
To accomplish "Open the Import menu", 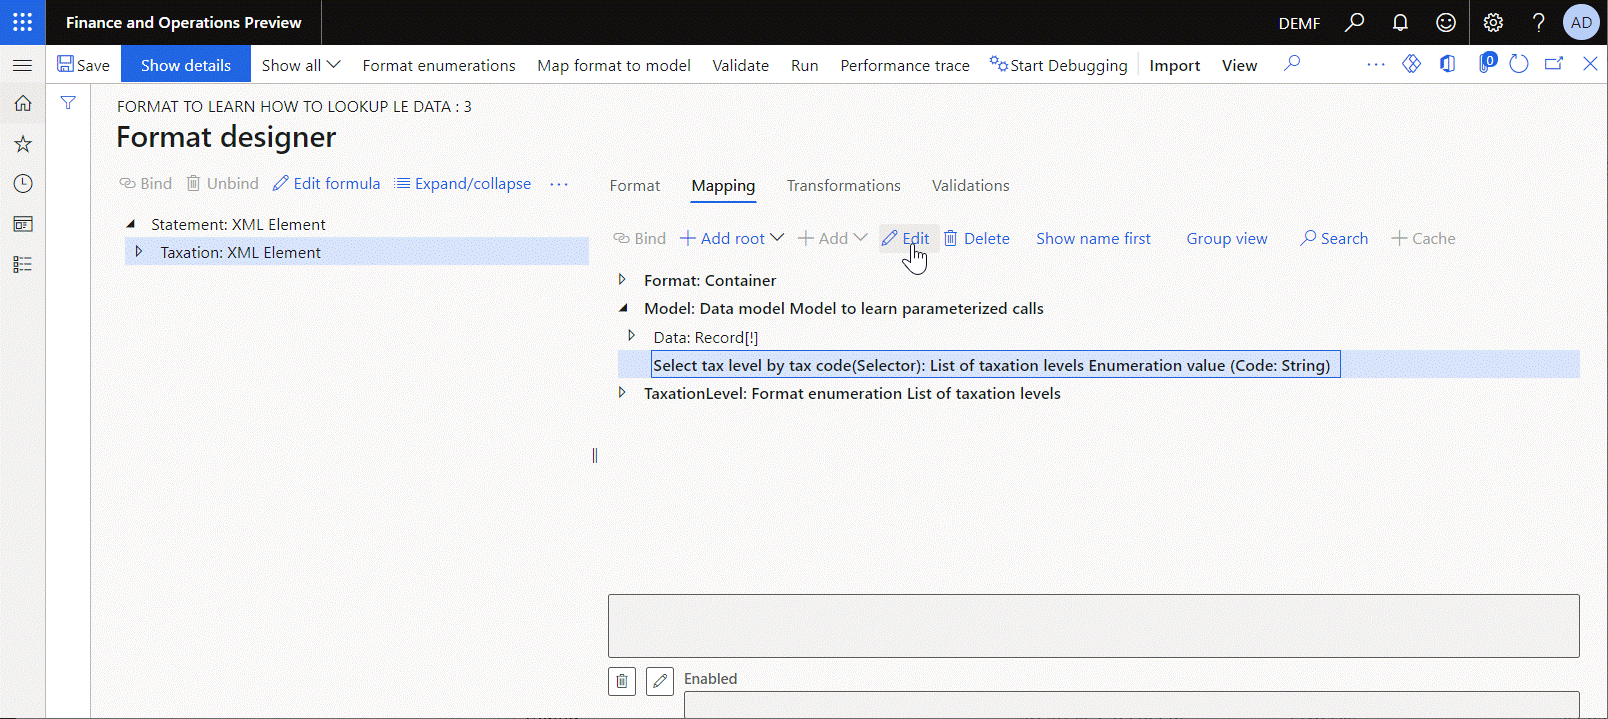I will point(1174,65).
